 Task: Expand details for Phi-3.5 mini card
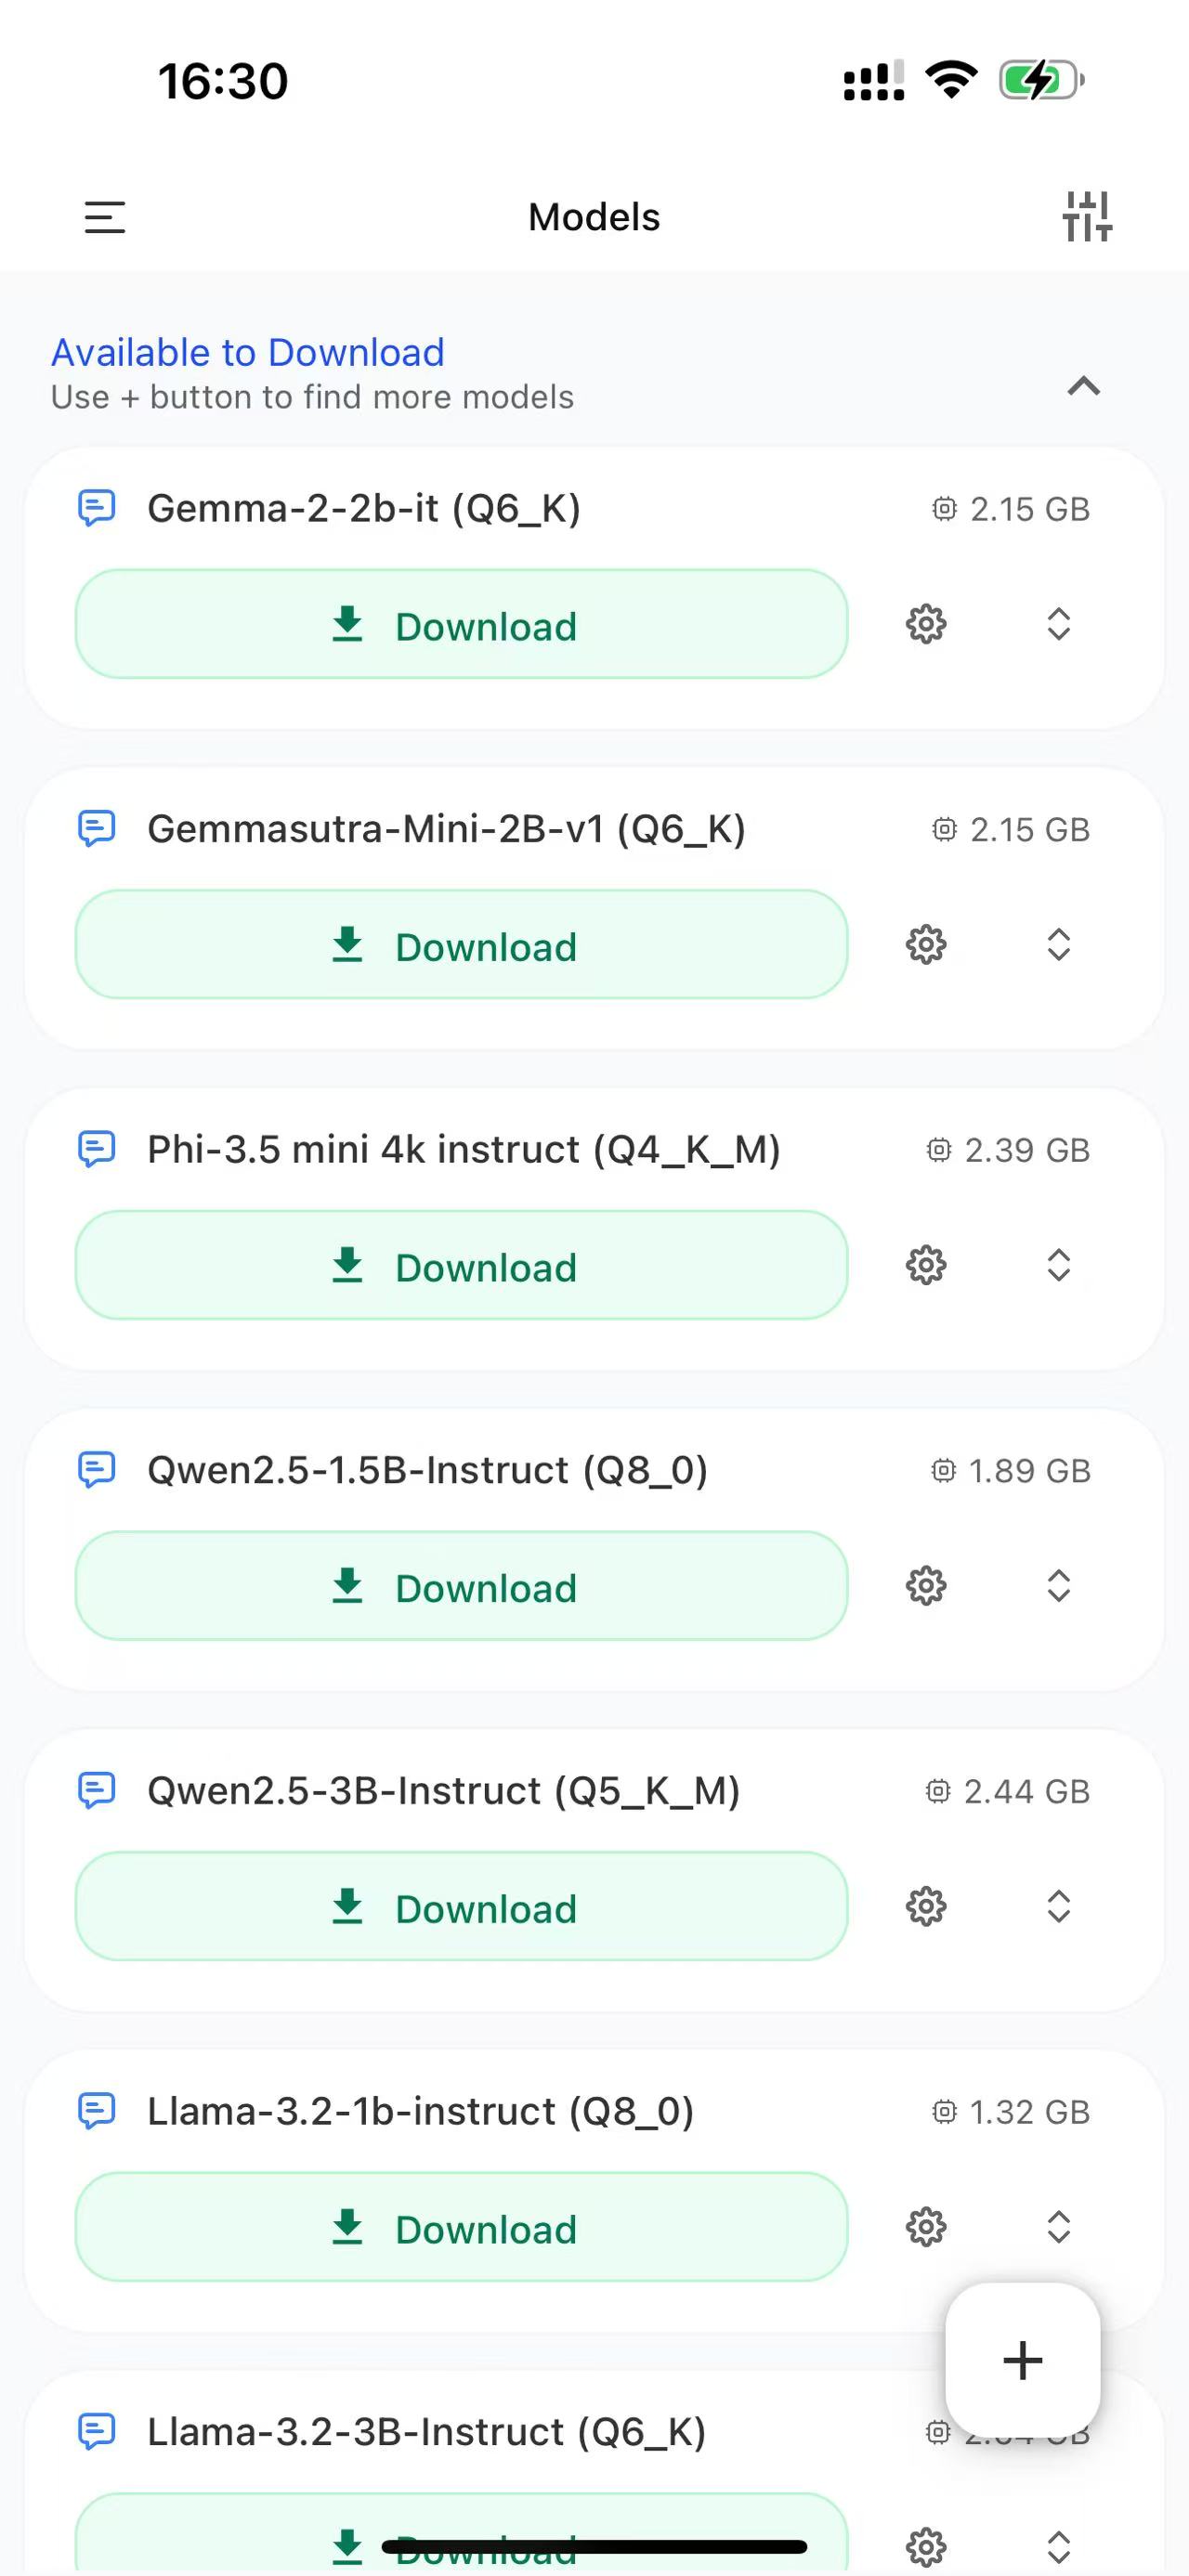(1058, 1265)
